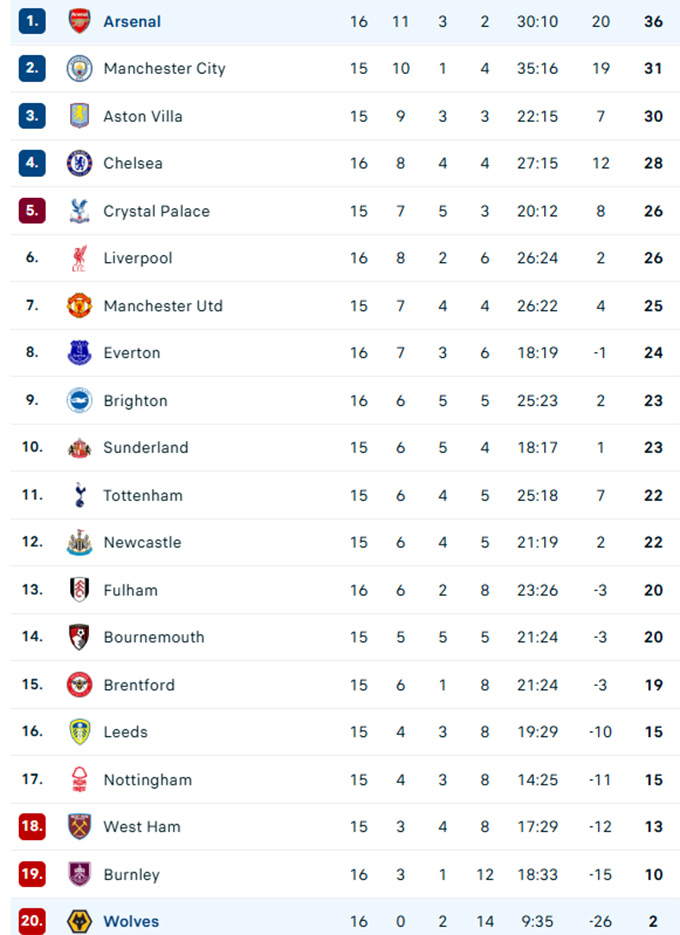Image resolution: width=680 pixels, height=935 pixels.
Task: Click the Manchester Utd crest icon
Action: coord(79,306)
